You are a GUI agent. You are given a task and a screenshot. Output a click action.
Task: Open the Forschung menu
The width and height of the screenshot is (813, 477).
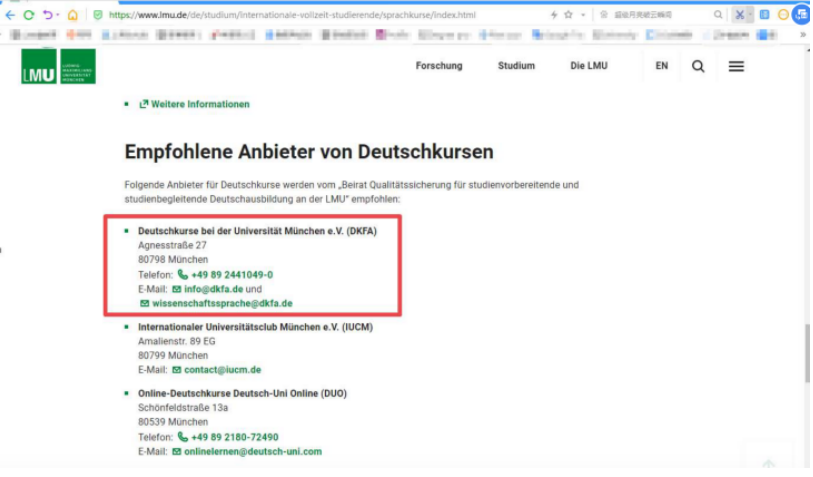[x=440, y=66]
